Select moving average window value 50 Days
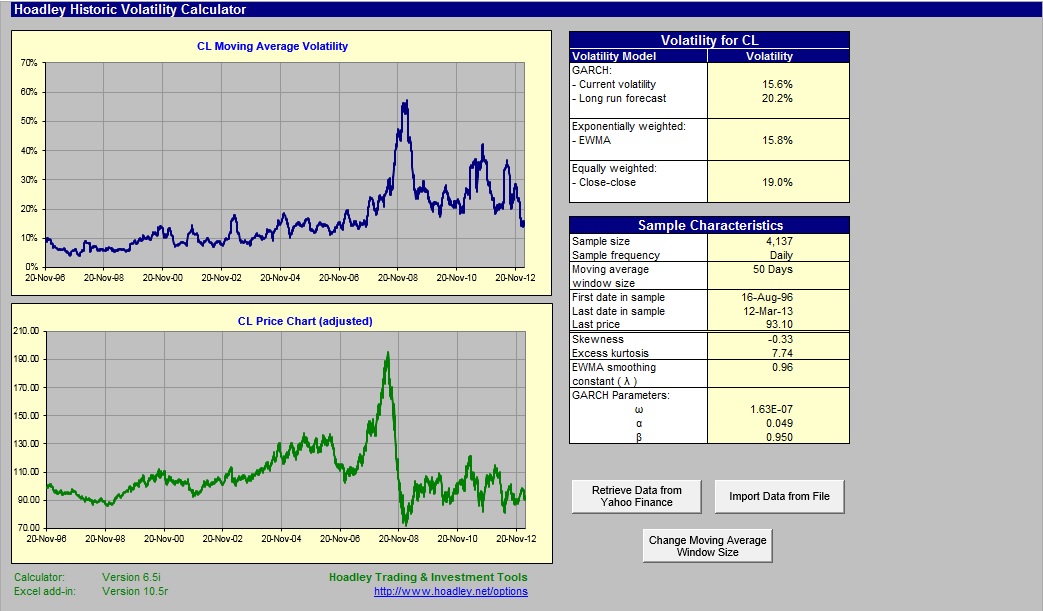The image size is (1043, 611). 772,269
